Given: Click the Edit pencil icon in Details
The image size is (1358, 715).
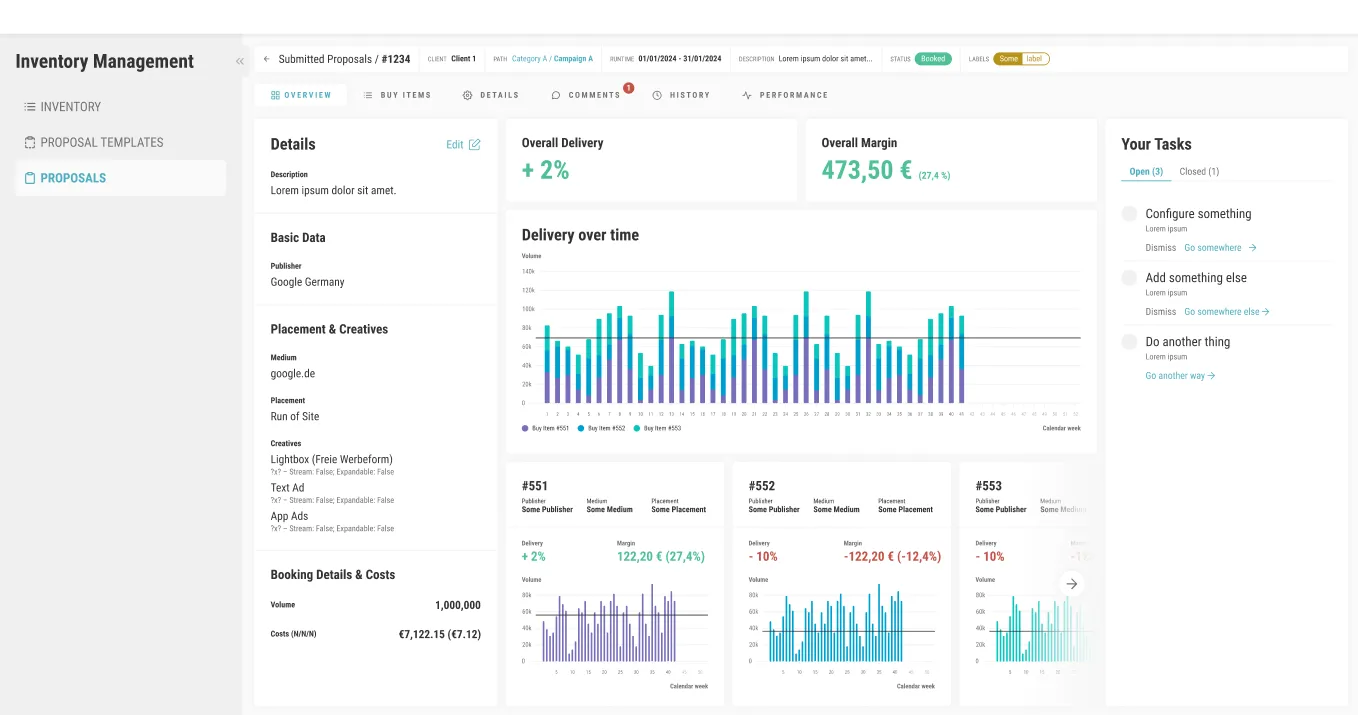Looking at the screenshot, I should [475, 144].
